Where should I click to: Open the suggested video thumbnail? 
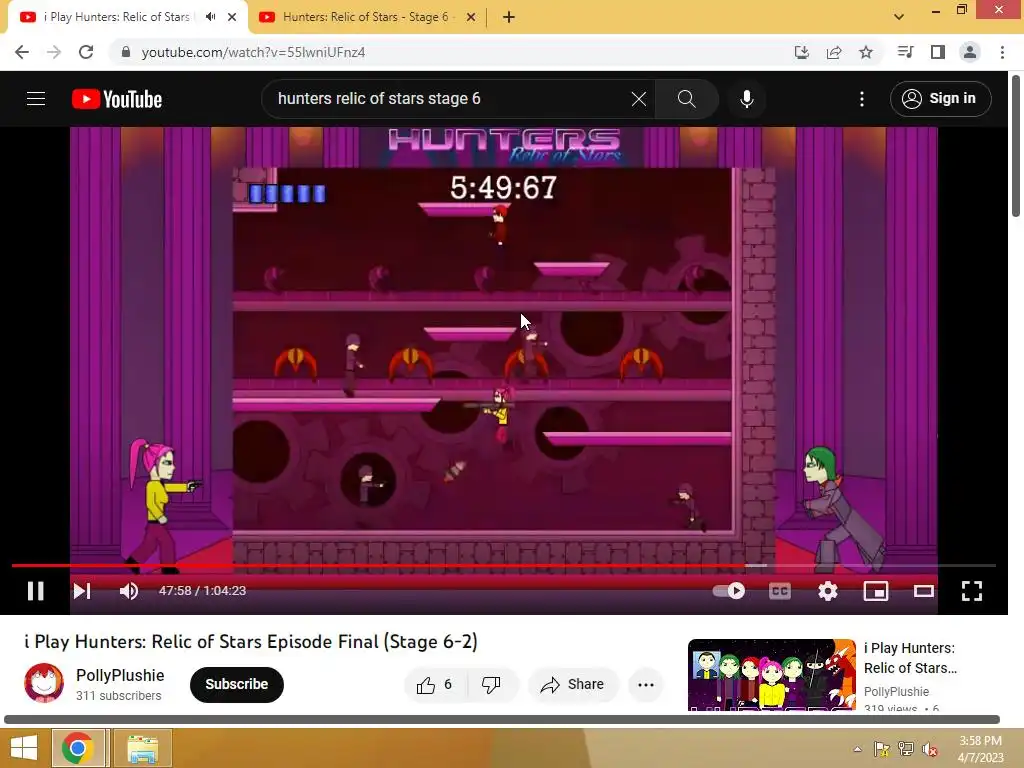[771, 674]
